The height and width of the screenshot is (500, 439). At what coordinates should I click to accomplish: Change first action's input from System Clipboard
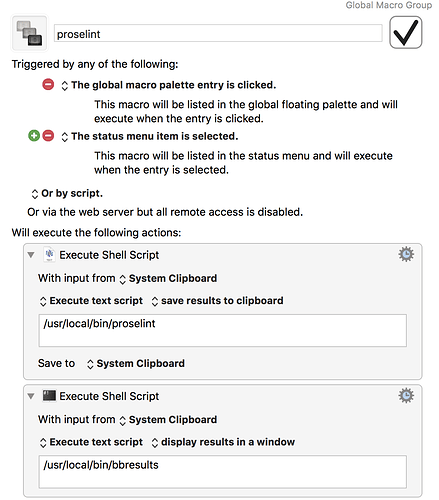168,279
